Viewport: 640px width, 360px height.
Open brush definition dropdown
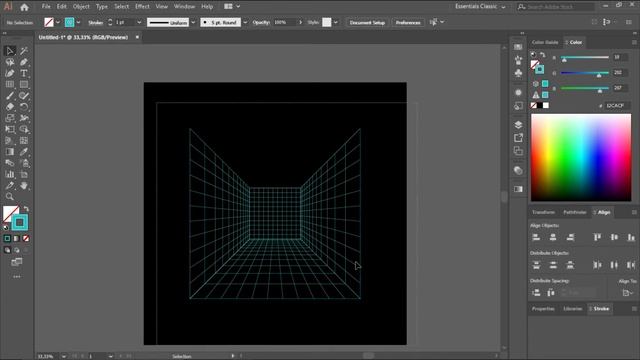click(x=245, y=22)
